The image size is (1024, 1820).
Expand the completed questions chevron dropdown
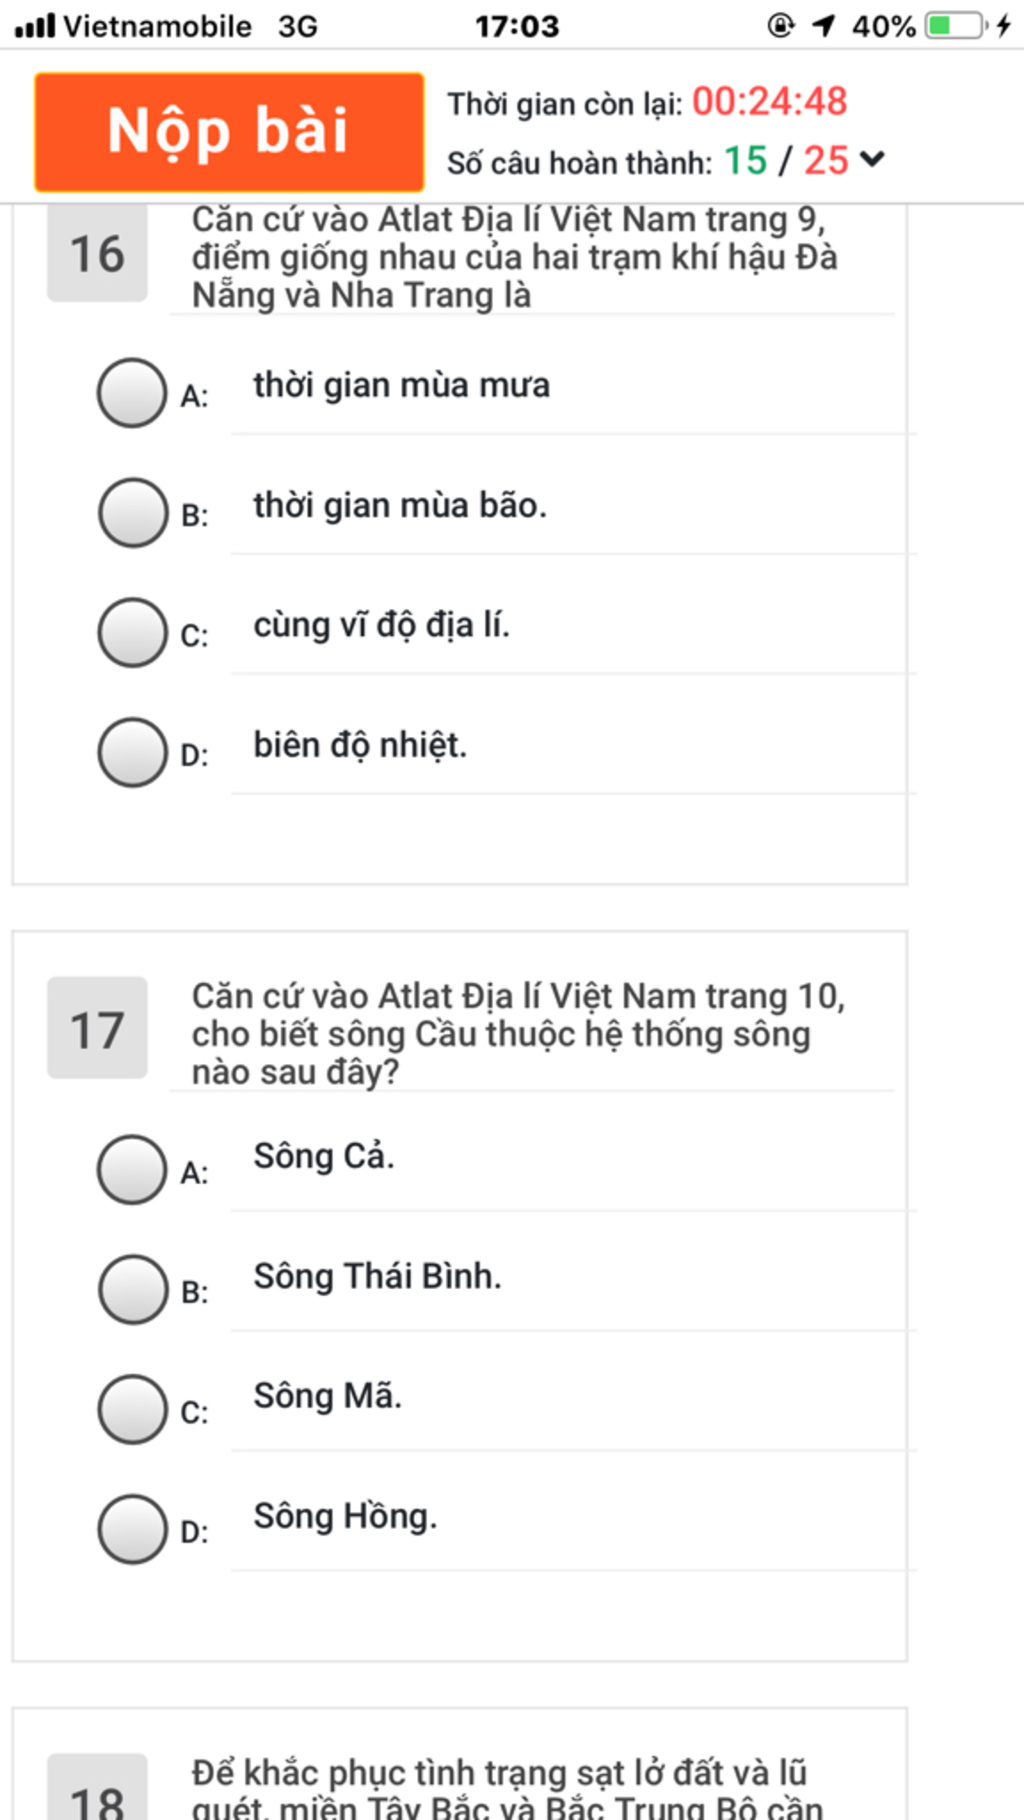[872, 159]
